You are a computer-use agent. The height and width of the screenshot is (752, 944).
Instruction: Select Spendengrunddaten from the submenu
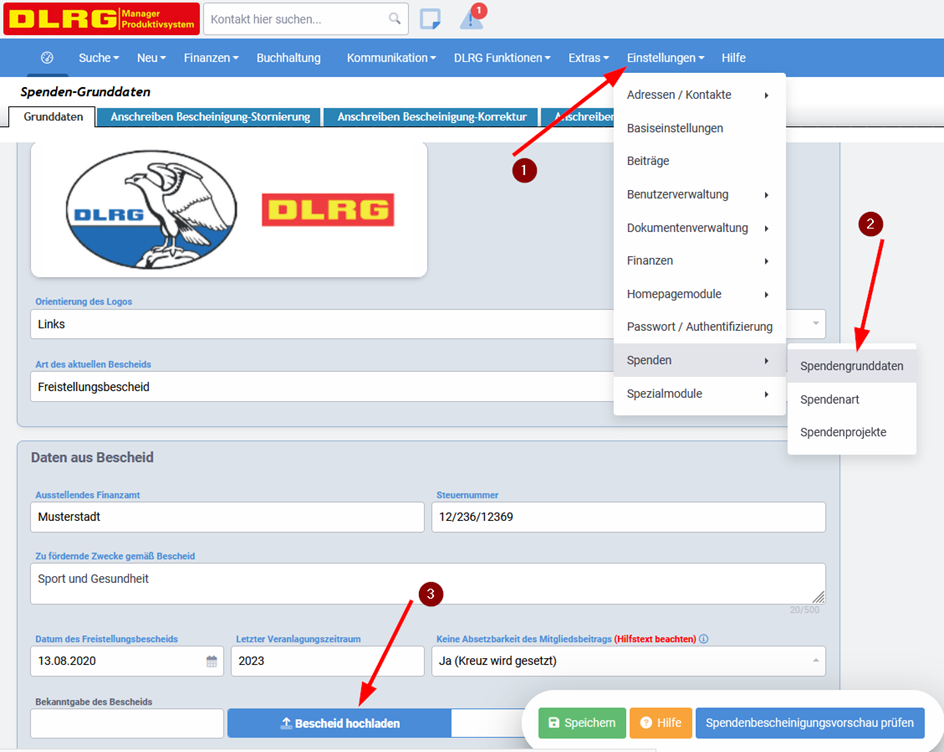click(851, 366)
